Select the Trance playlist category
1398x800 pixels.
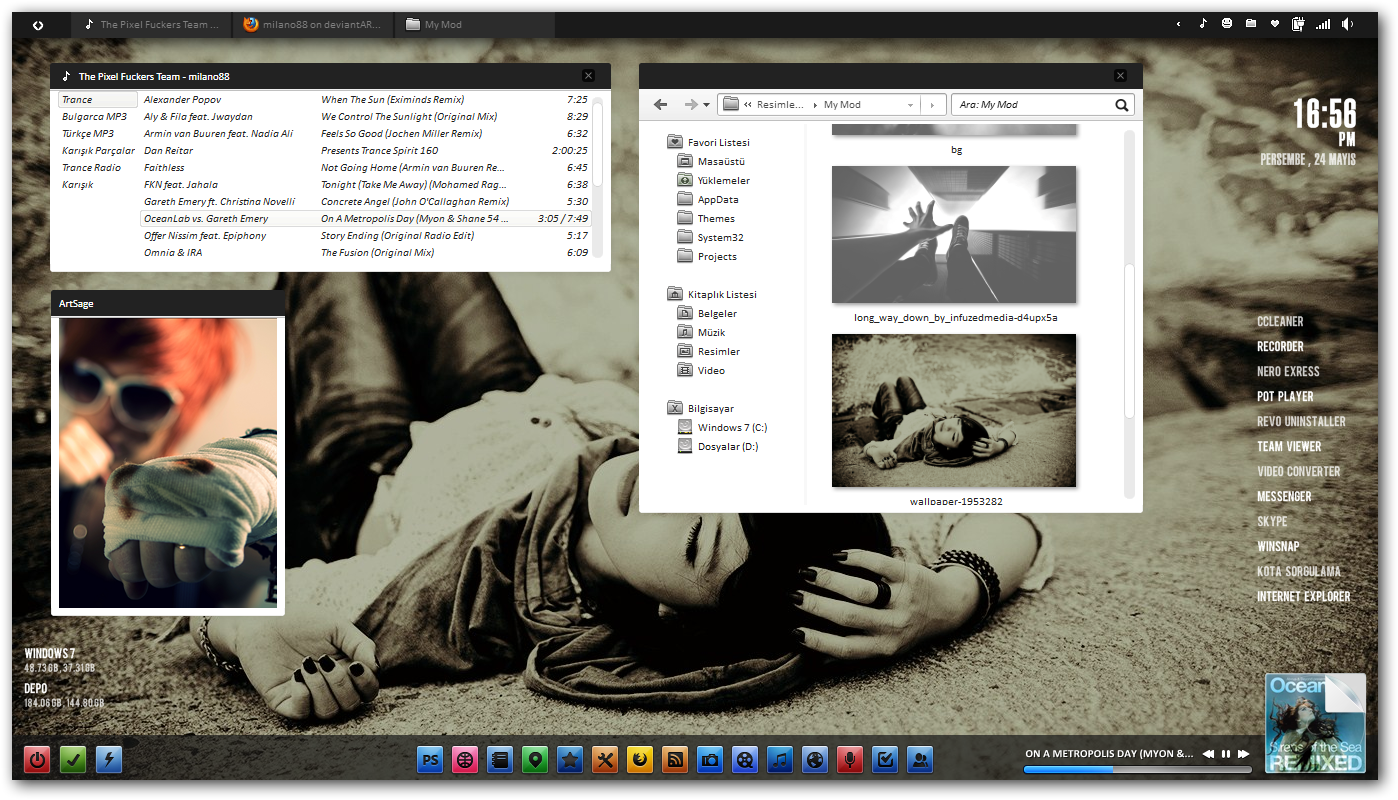[x=98, y=100]
